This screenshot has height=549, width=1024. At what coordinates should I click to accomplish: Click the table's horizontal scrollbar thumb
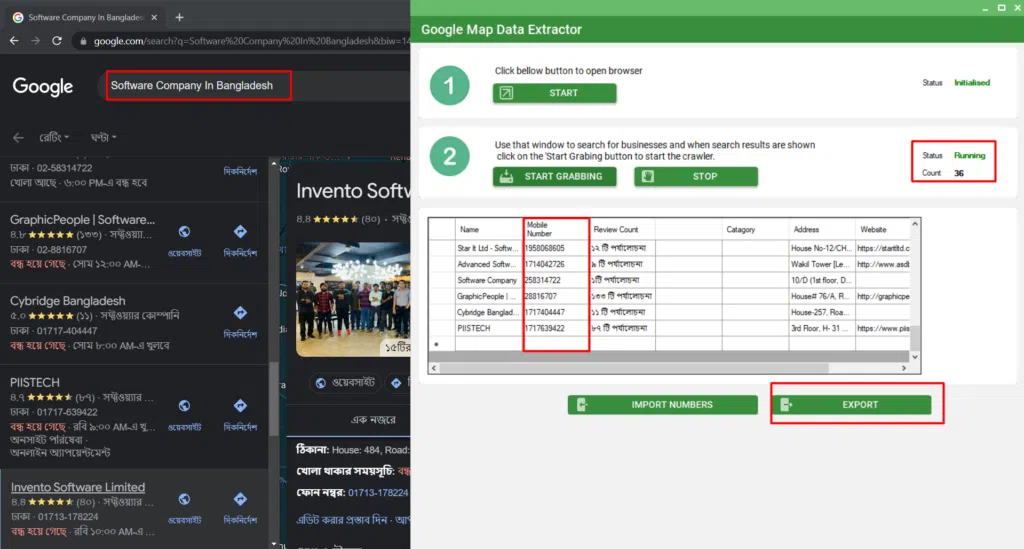(635, 368)
